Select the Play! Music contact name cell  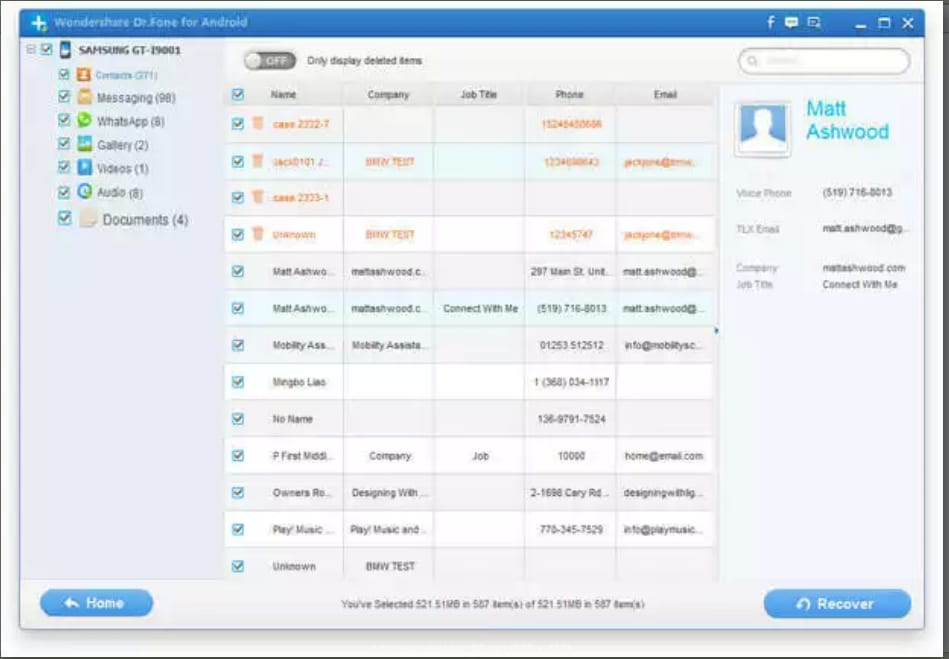(303, 529)
